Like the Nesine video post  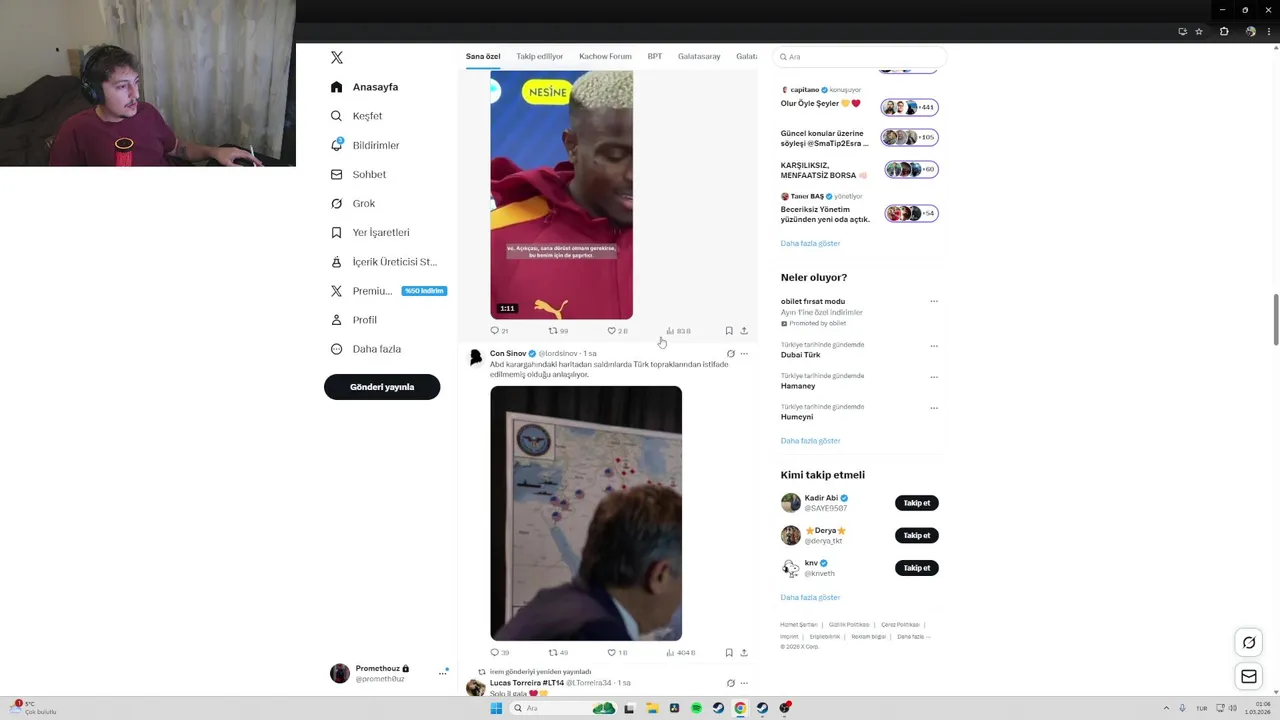[x=617, y=330]
